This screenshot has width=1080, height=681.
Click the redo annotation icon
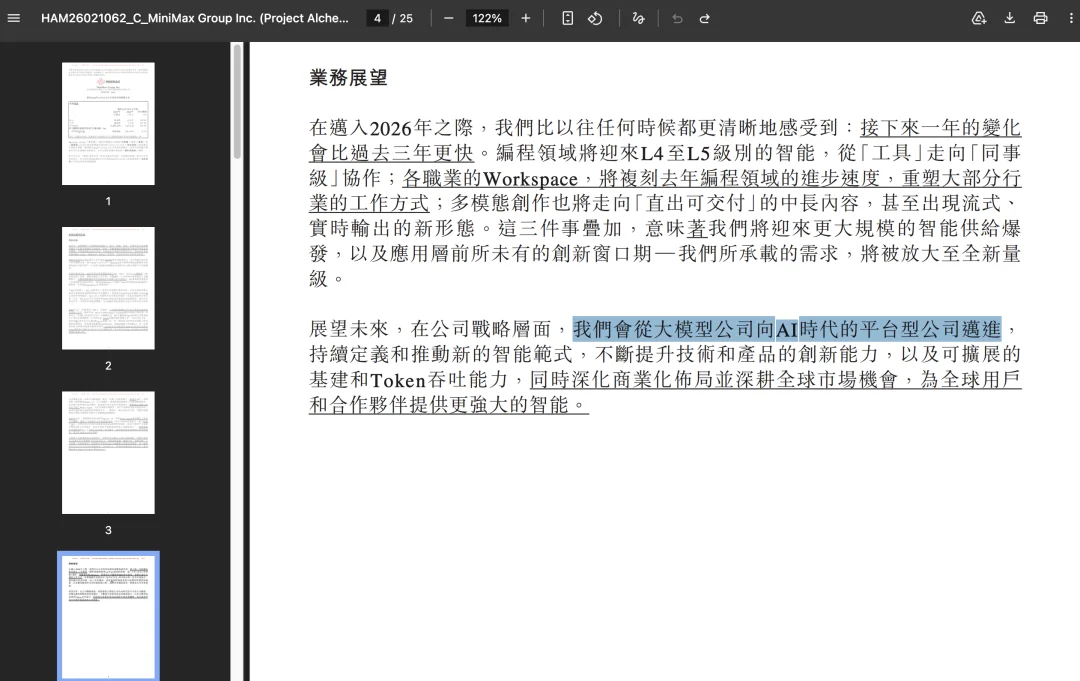[705, 18]
